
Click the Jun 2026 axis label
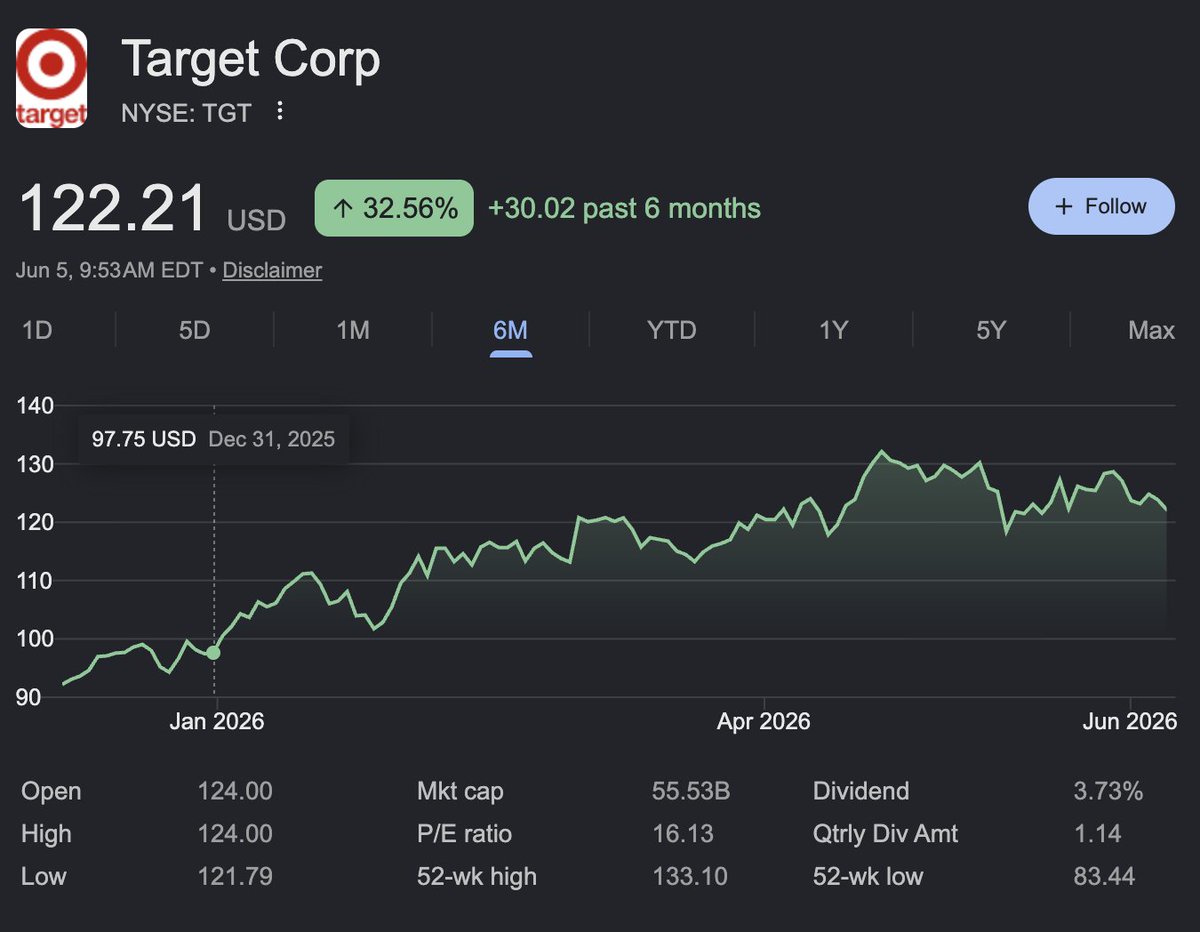[1130, 721]
